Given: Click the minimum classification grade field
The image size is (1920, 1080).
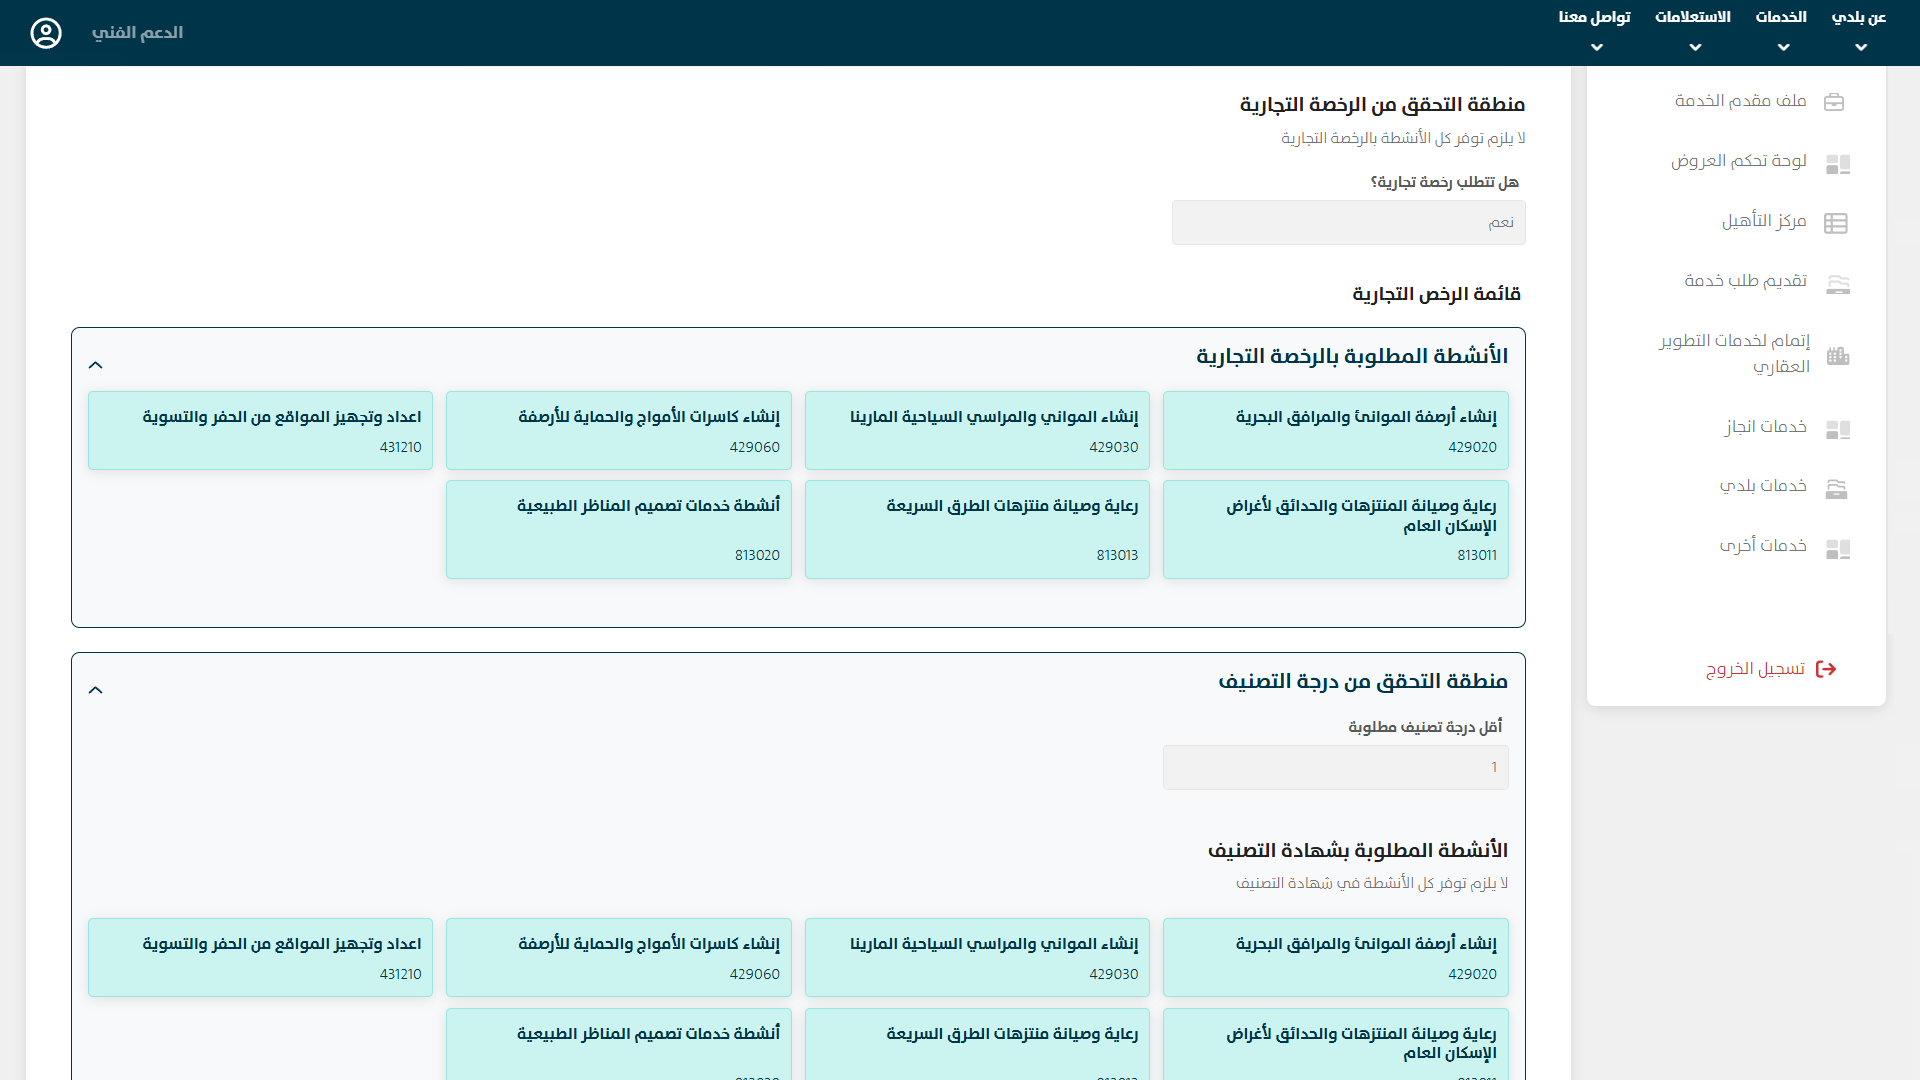Looking at the screenshot, I should 1335,767.
